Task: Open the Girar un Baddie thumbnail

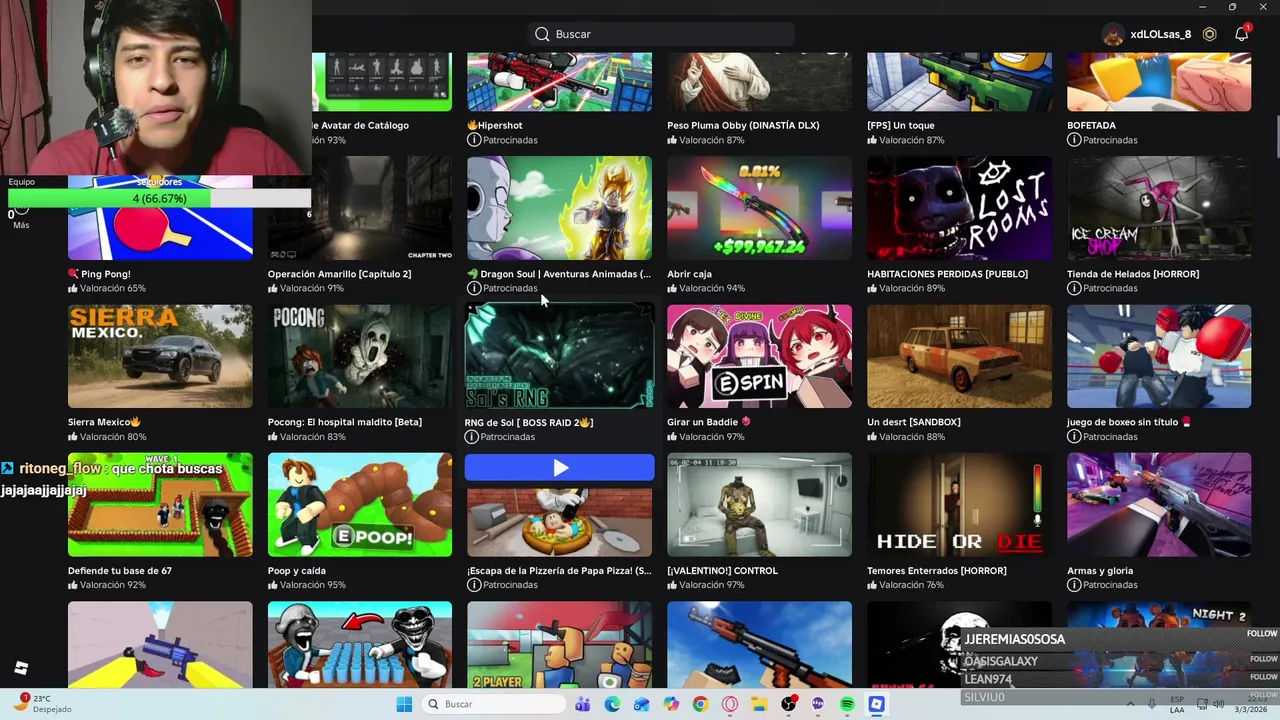Action: pyautogui.click(x=760, y=356)
